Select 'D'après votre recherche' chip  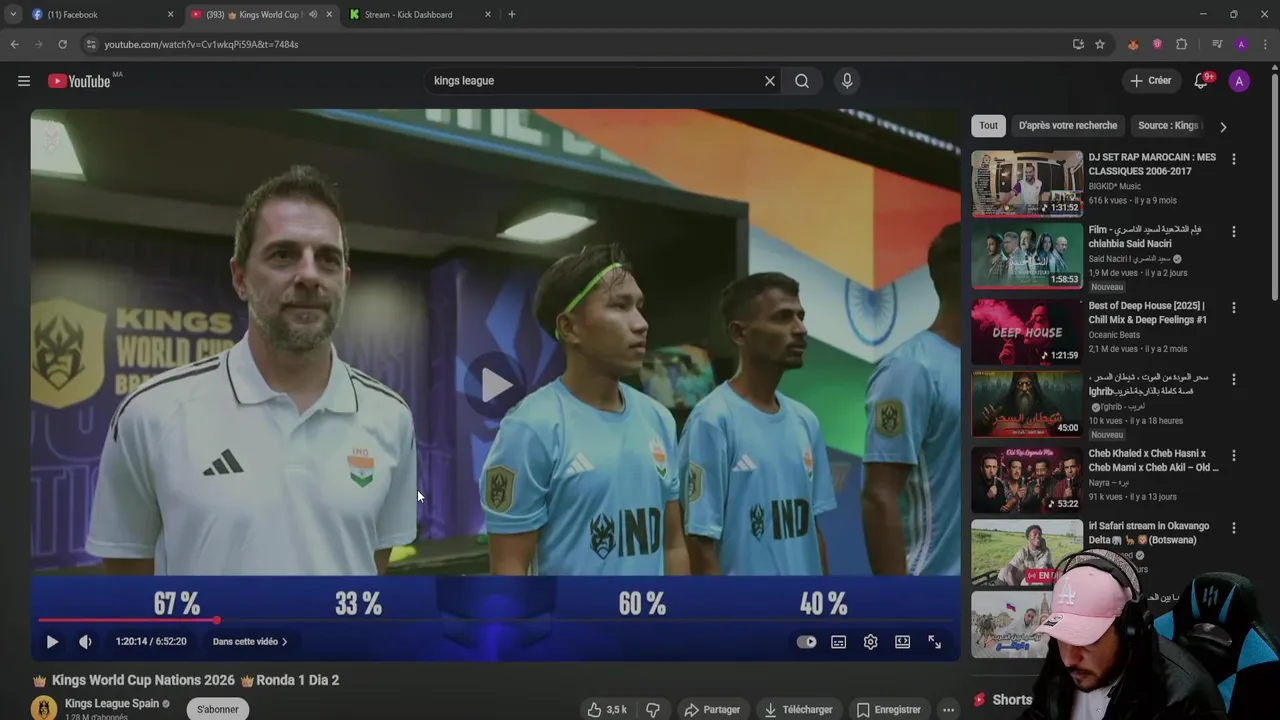pyautogui.click(x=1068, y=126)
